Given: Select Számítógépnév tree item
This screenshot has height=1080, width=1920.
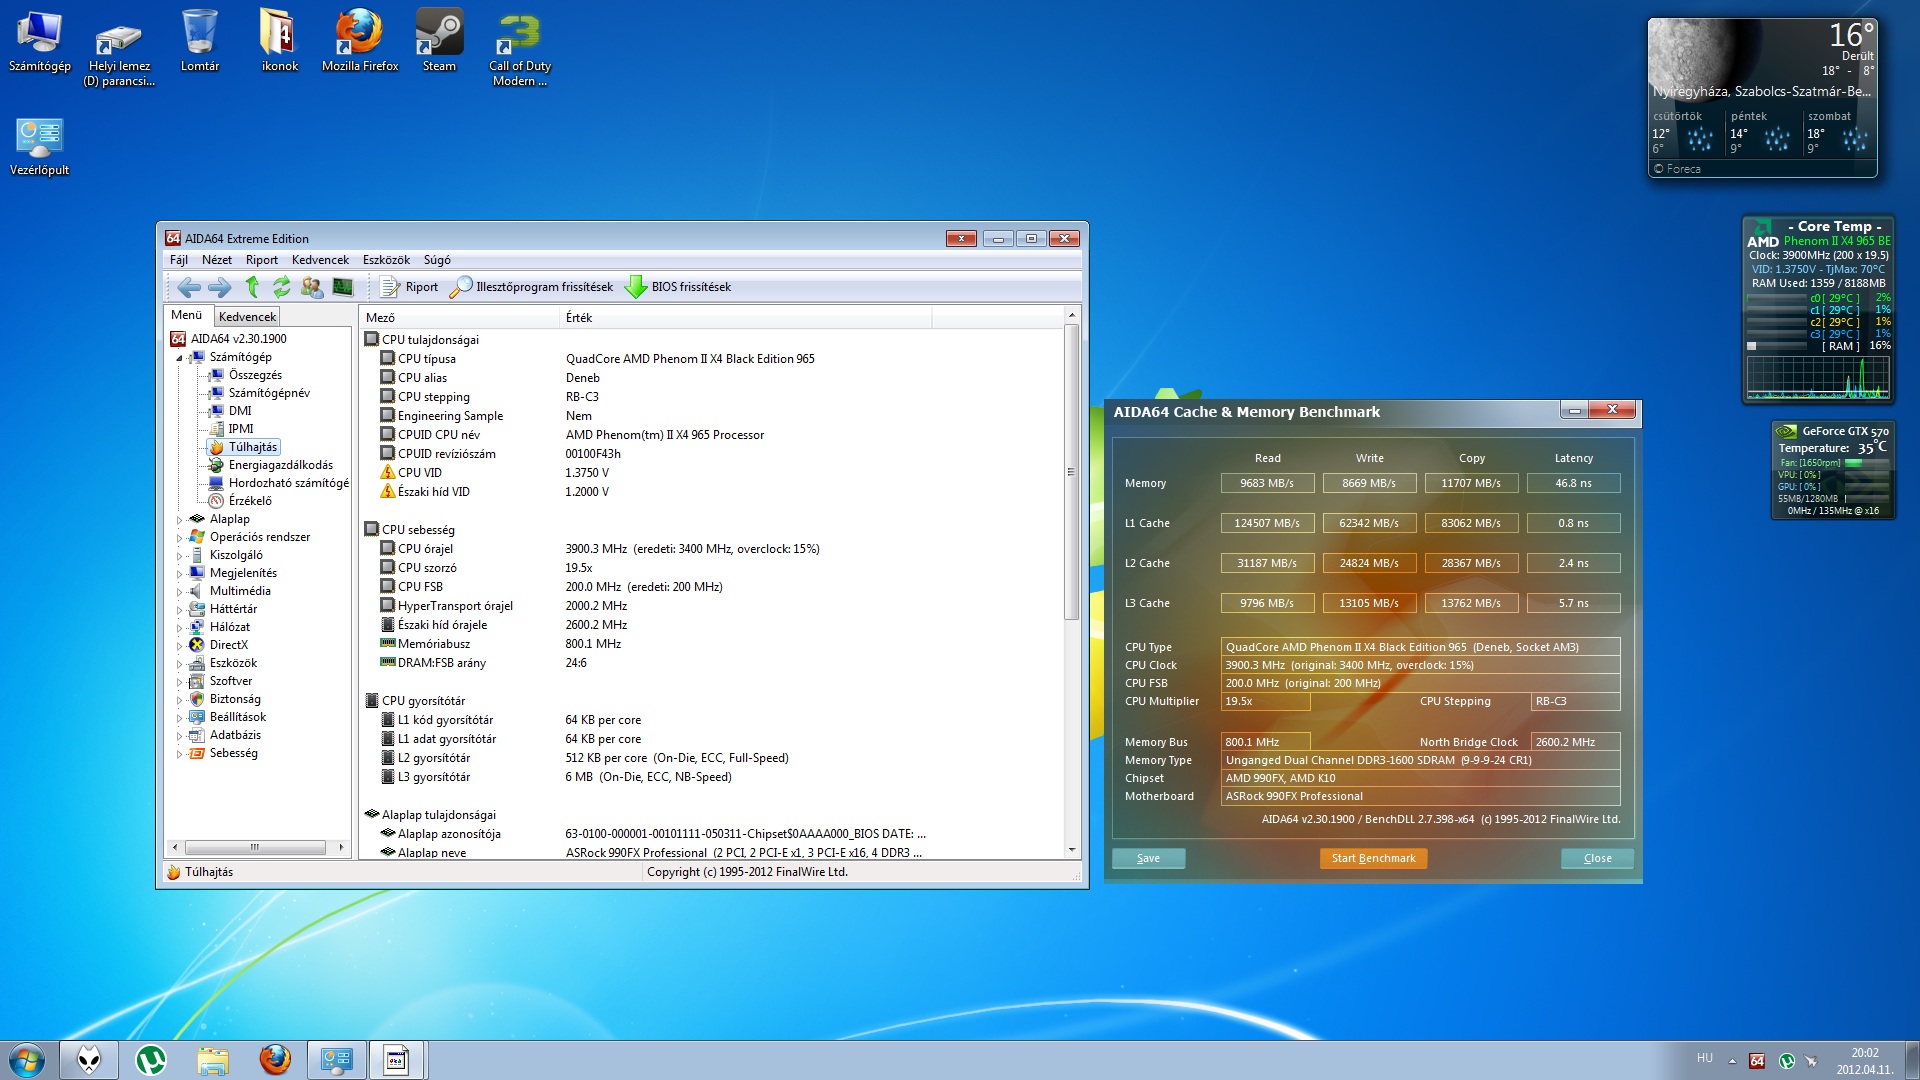Looking at the screenshot, I should (x=269, y=393).
